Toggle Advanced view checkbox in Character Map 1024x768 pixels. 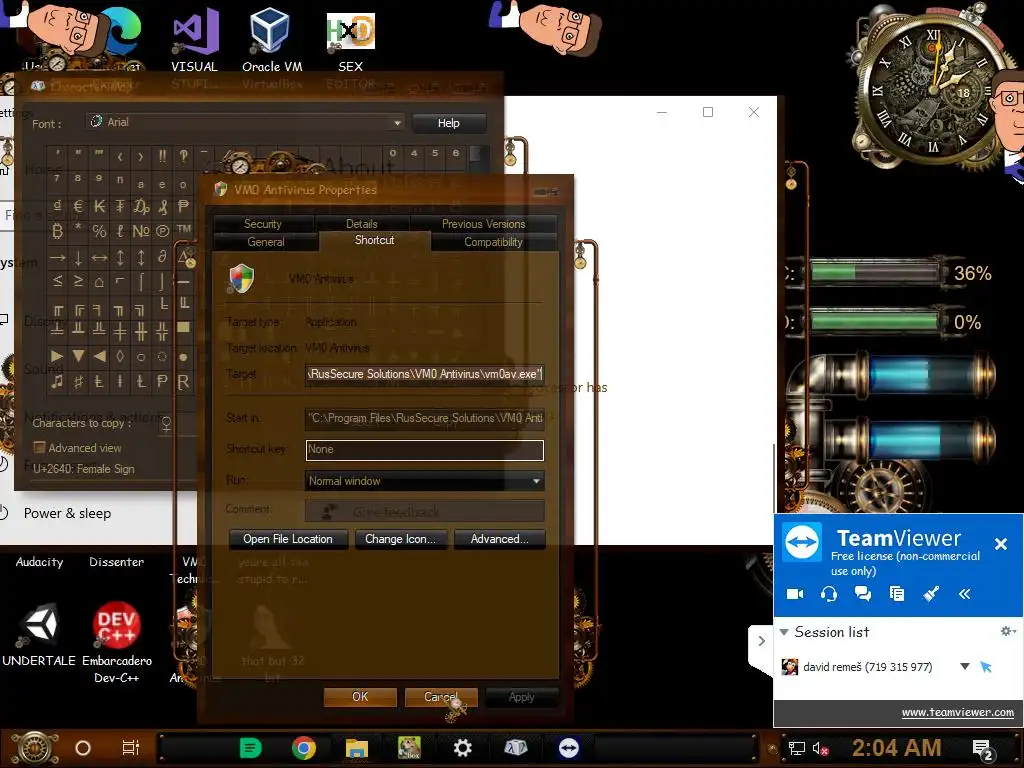[39, 448]
